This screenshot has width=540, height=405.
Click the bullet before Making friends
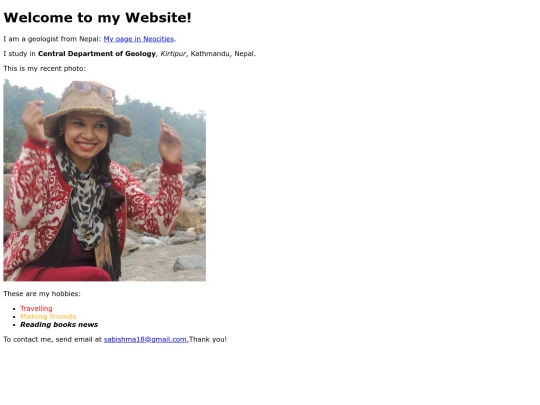coord(14,317)
